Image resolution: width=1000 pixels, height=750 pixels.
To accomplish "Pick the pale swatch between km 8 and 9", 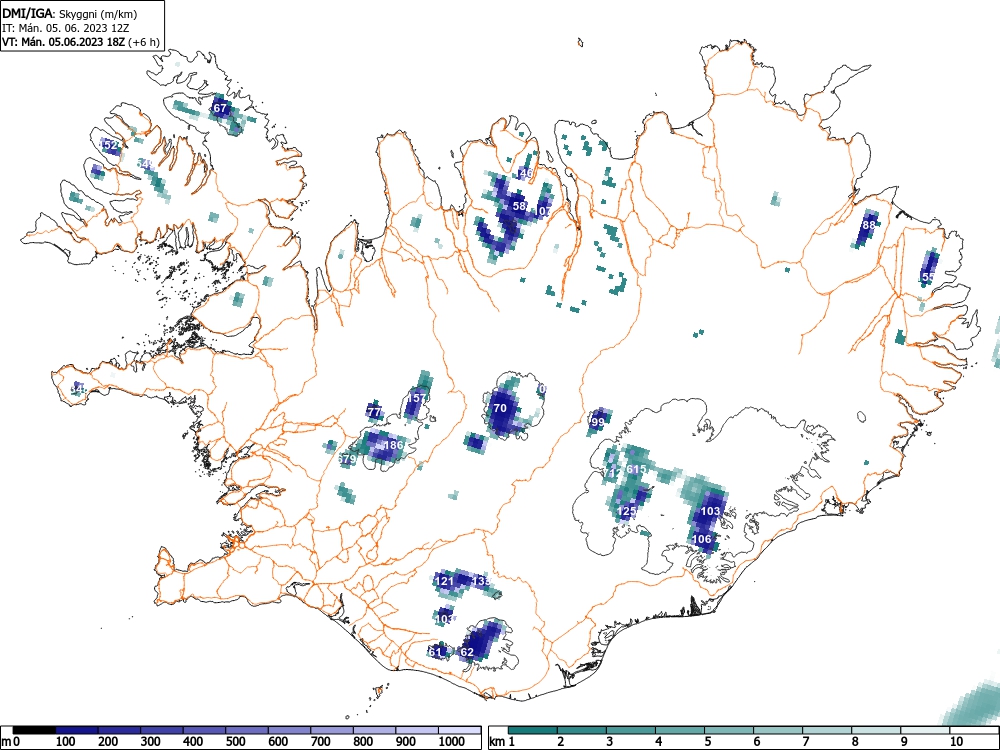I will coord(876,730).
